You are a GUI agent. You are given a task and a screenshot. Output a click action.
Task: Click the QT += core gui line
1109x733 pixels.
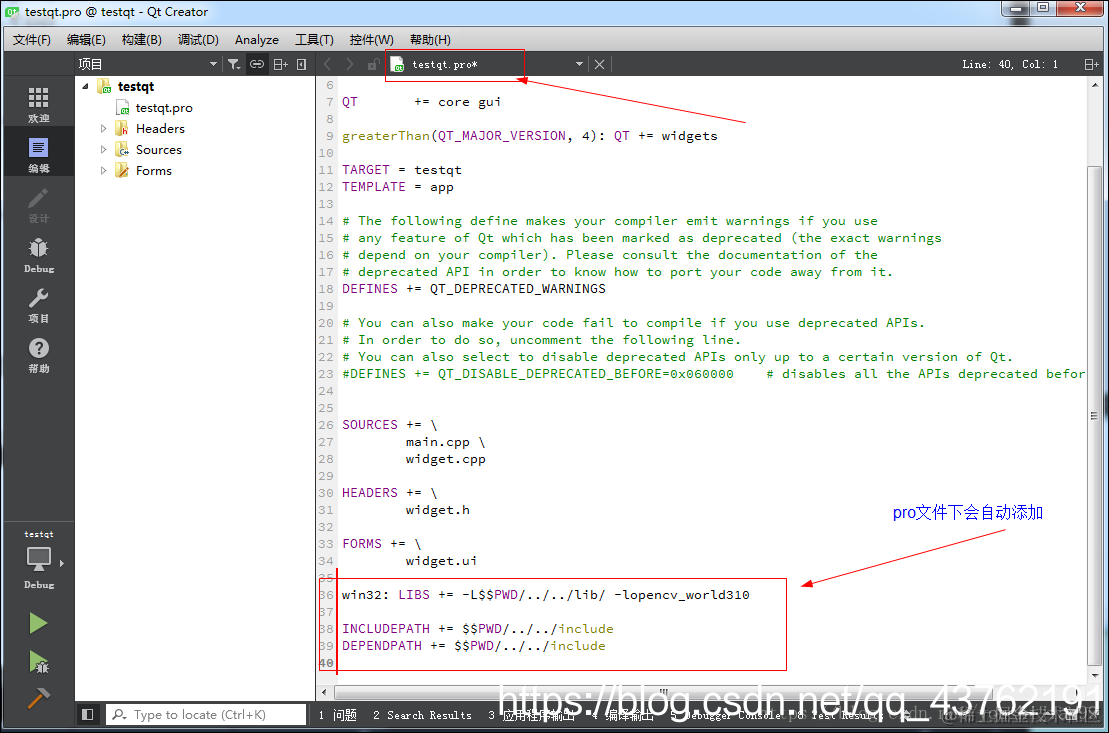tap(422, 102)
